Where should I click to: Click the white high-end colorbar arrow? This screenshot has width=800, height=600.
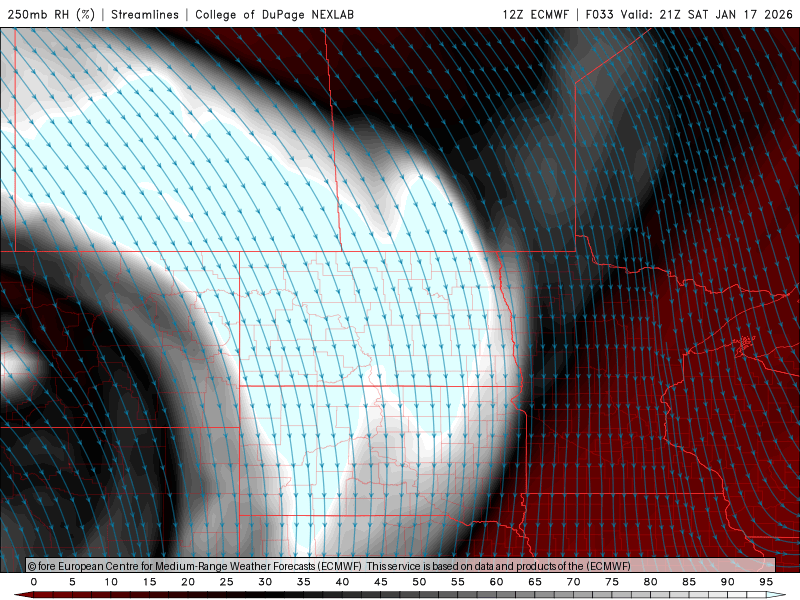click(x=776, y=595)
